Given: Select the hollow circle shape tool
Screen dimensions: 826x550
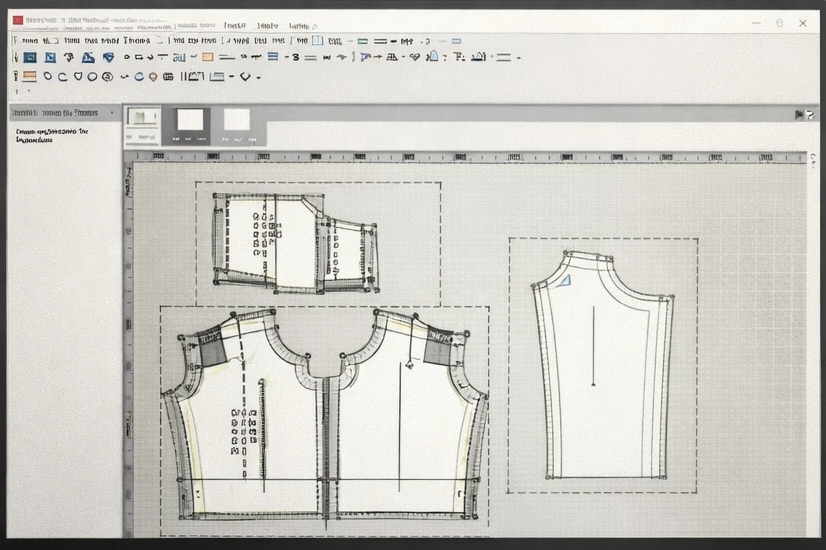Looking at the screenshot, I should click(x=92, y=76).
